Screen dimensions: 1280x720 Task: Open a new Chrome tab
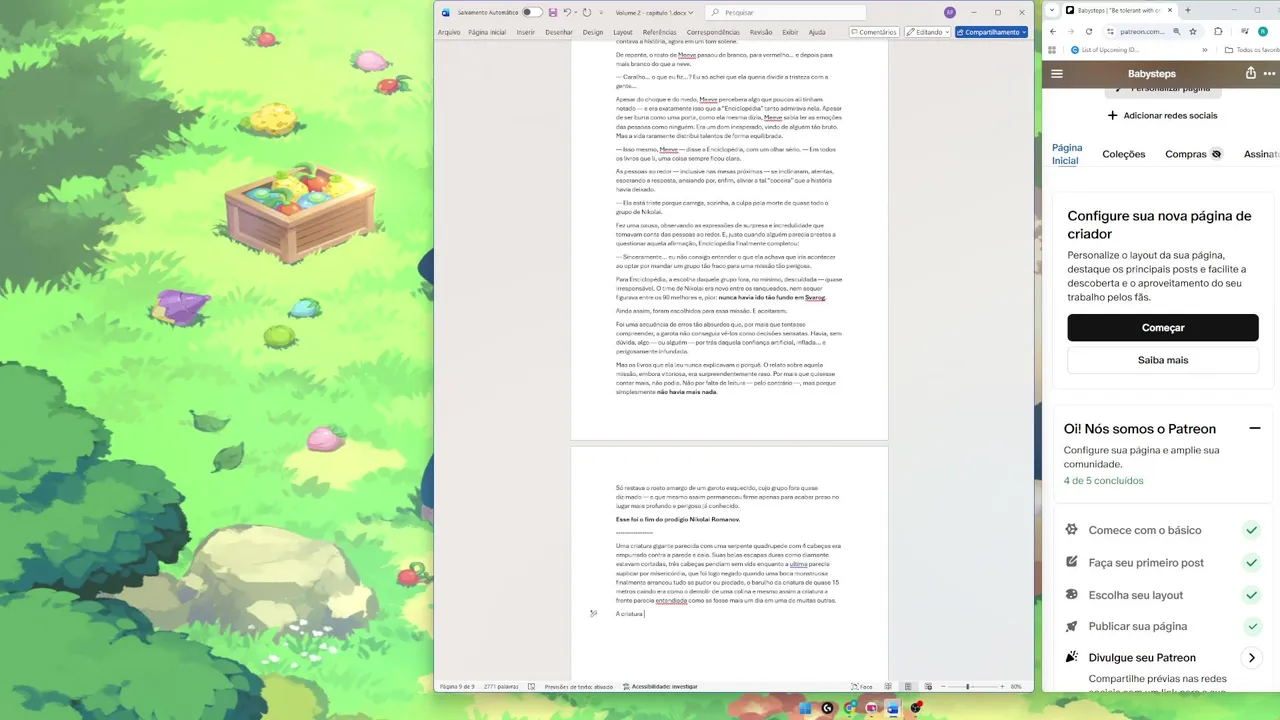tap(1188, 10)
